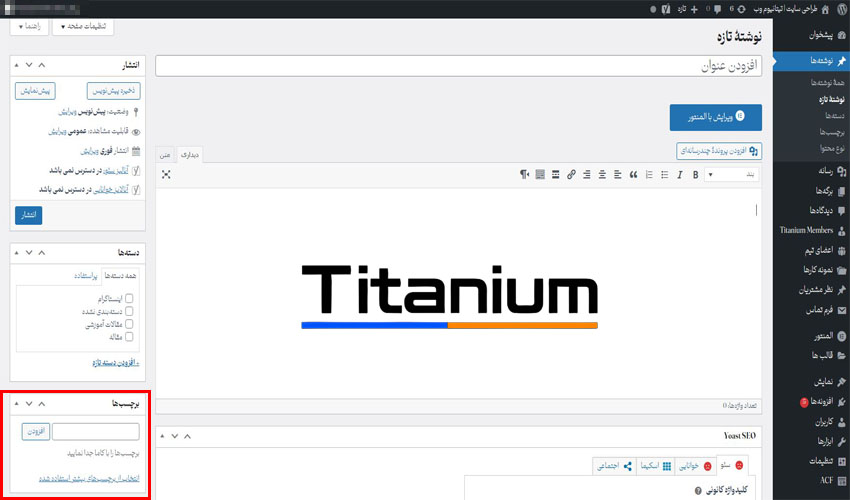The image size is (850, 500).
Task: Open Yoast SEO (سئو) tab
Action: tap(732, 465)
